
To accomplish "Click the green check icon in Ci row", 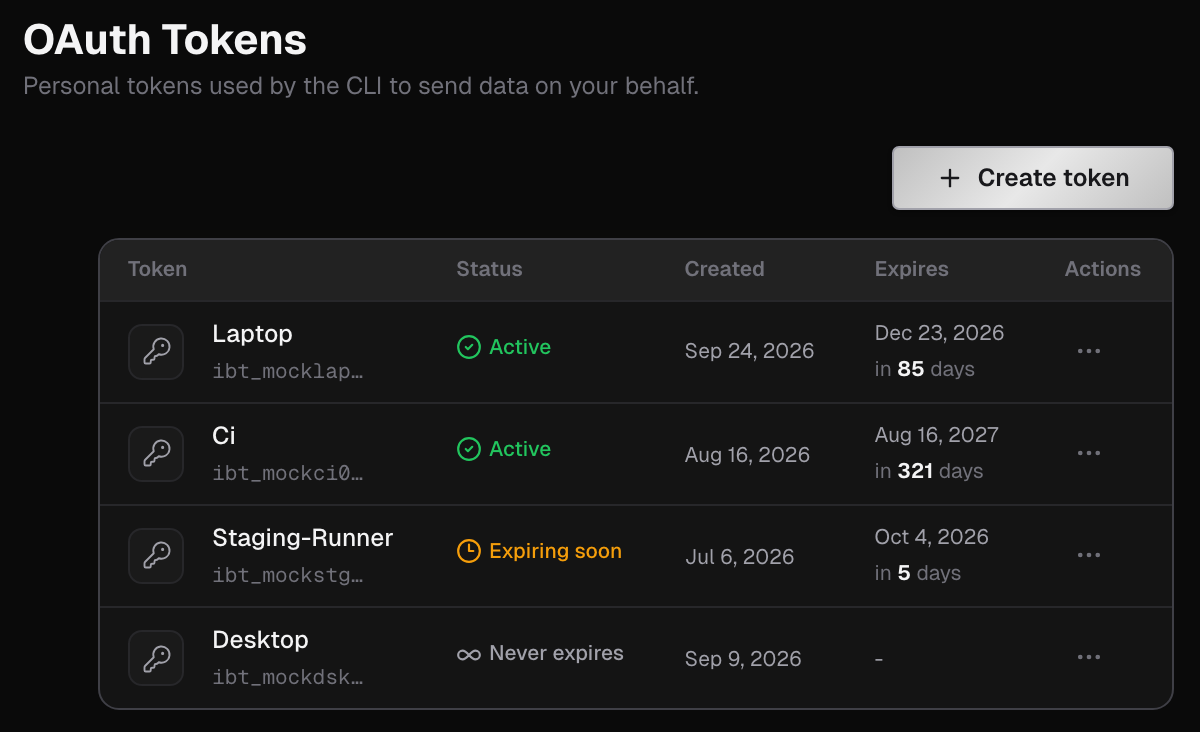I will pos(468,449).
